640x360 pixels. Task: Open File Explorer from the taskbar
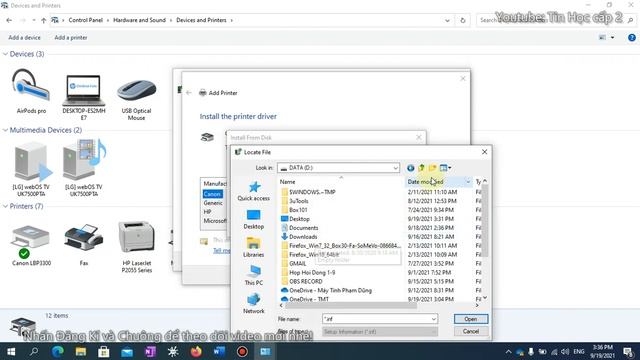(81, 351)
